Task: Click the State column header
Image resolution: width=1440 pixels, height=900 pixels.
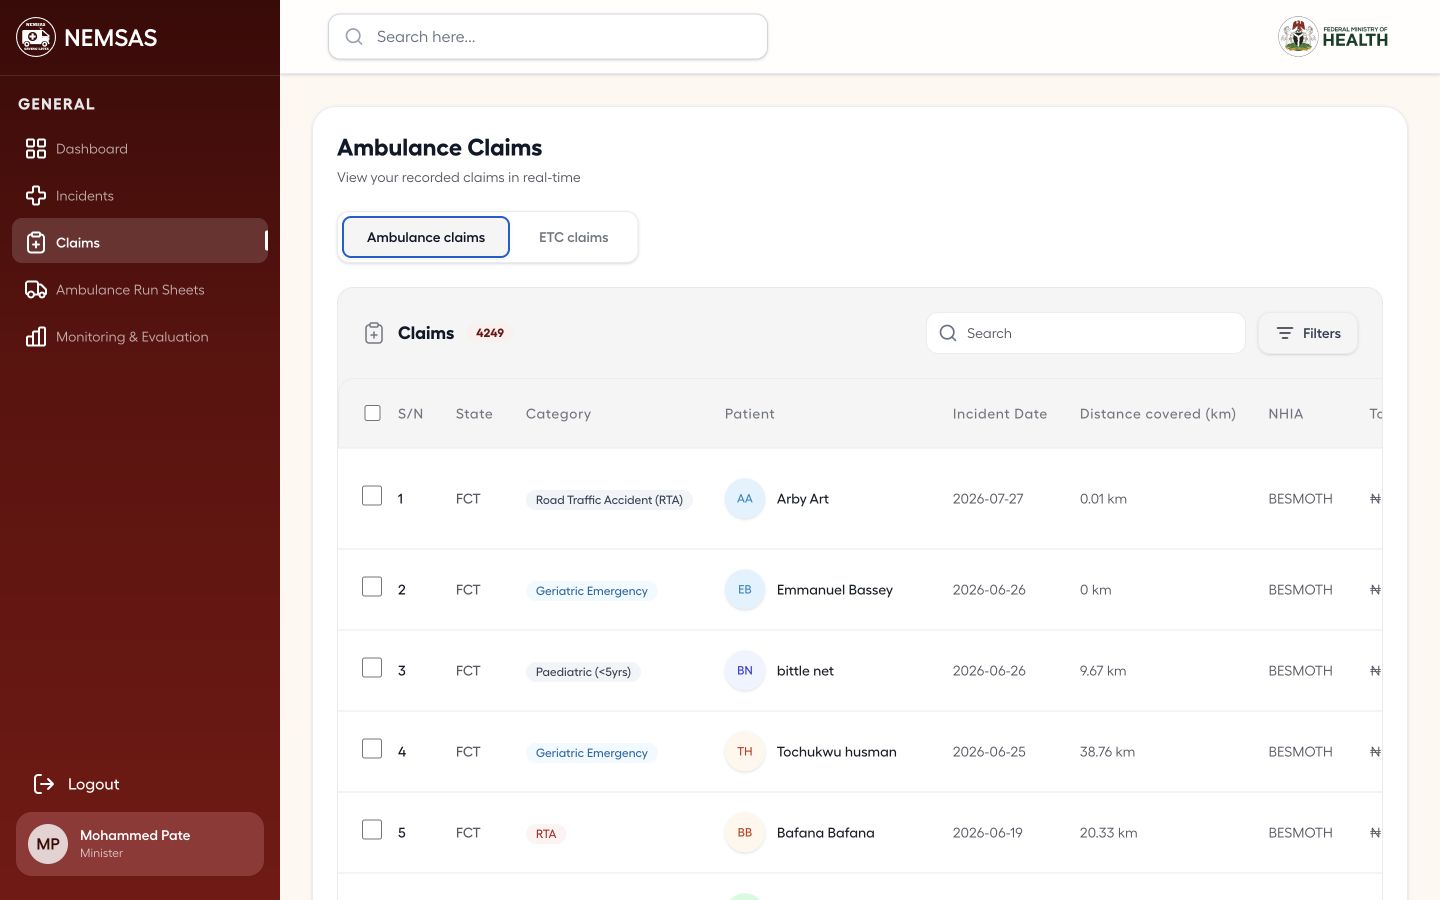Action: [x=474, y=414]
